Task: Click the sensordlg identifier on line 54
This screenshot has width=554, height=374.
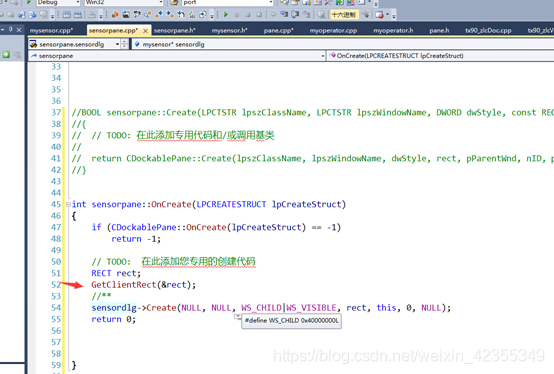Action: pyautogui.click(x=114, y=308)
